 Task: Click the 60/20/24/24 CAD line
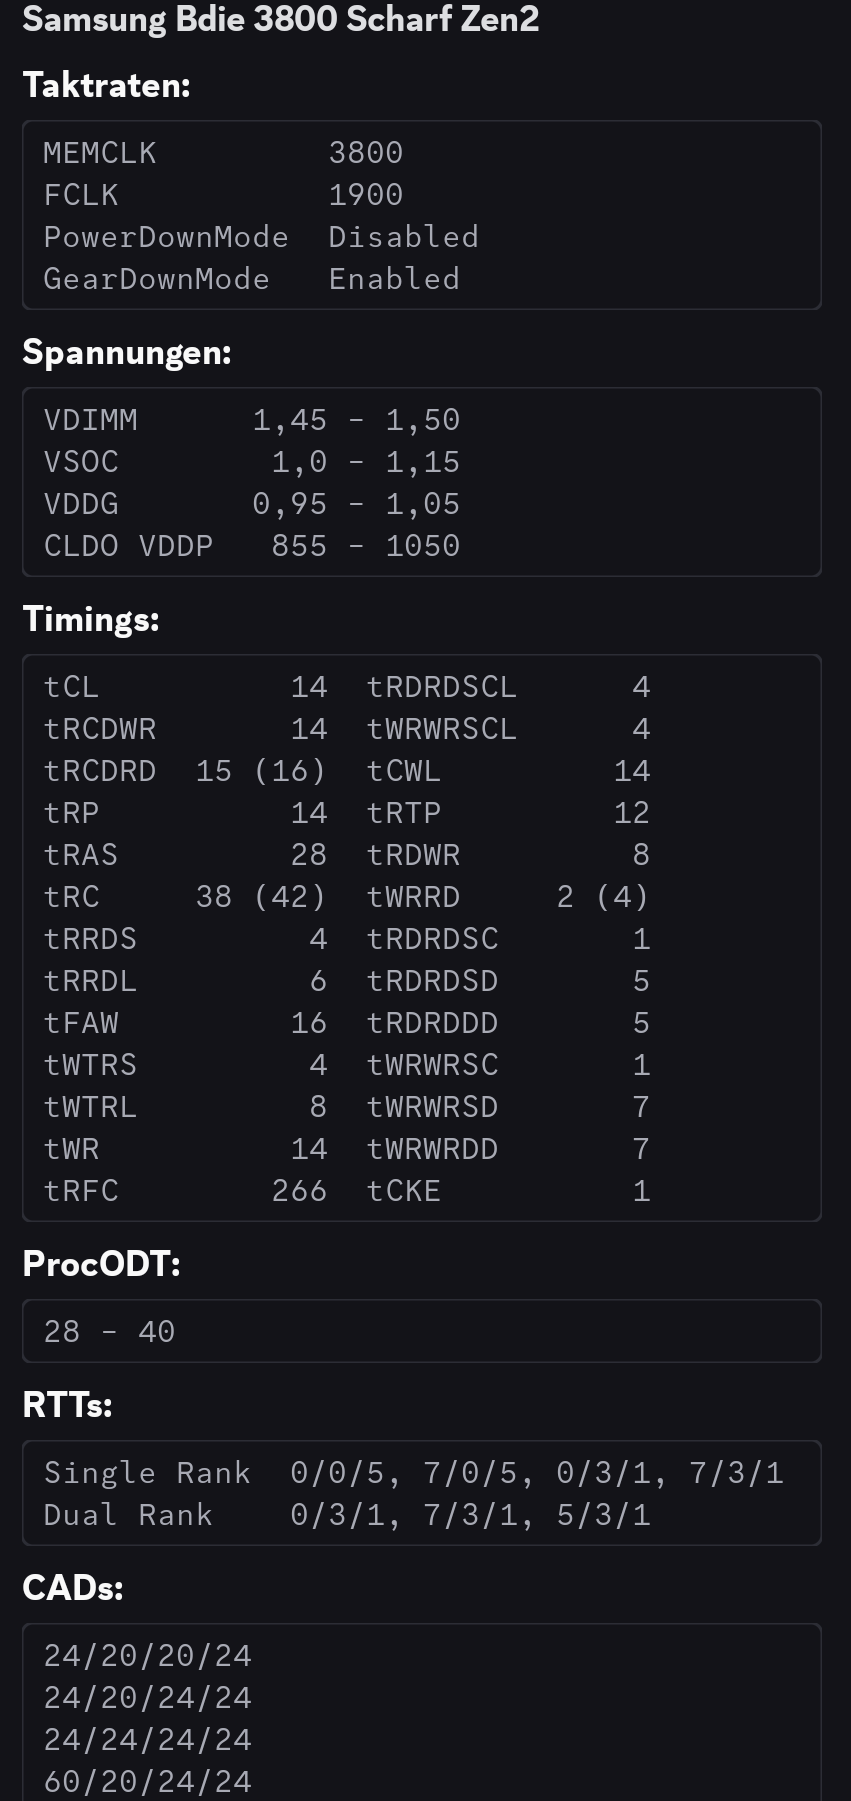click(x=147, y=1780)
